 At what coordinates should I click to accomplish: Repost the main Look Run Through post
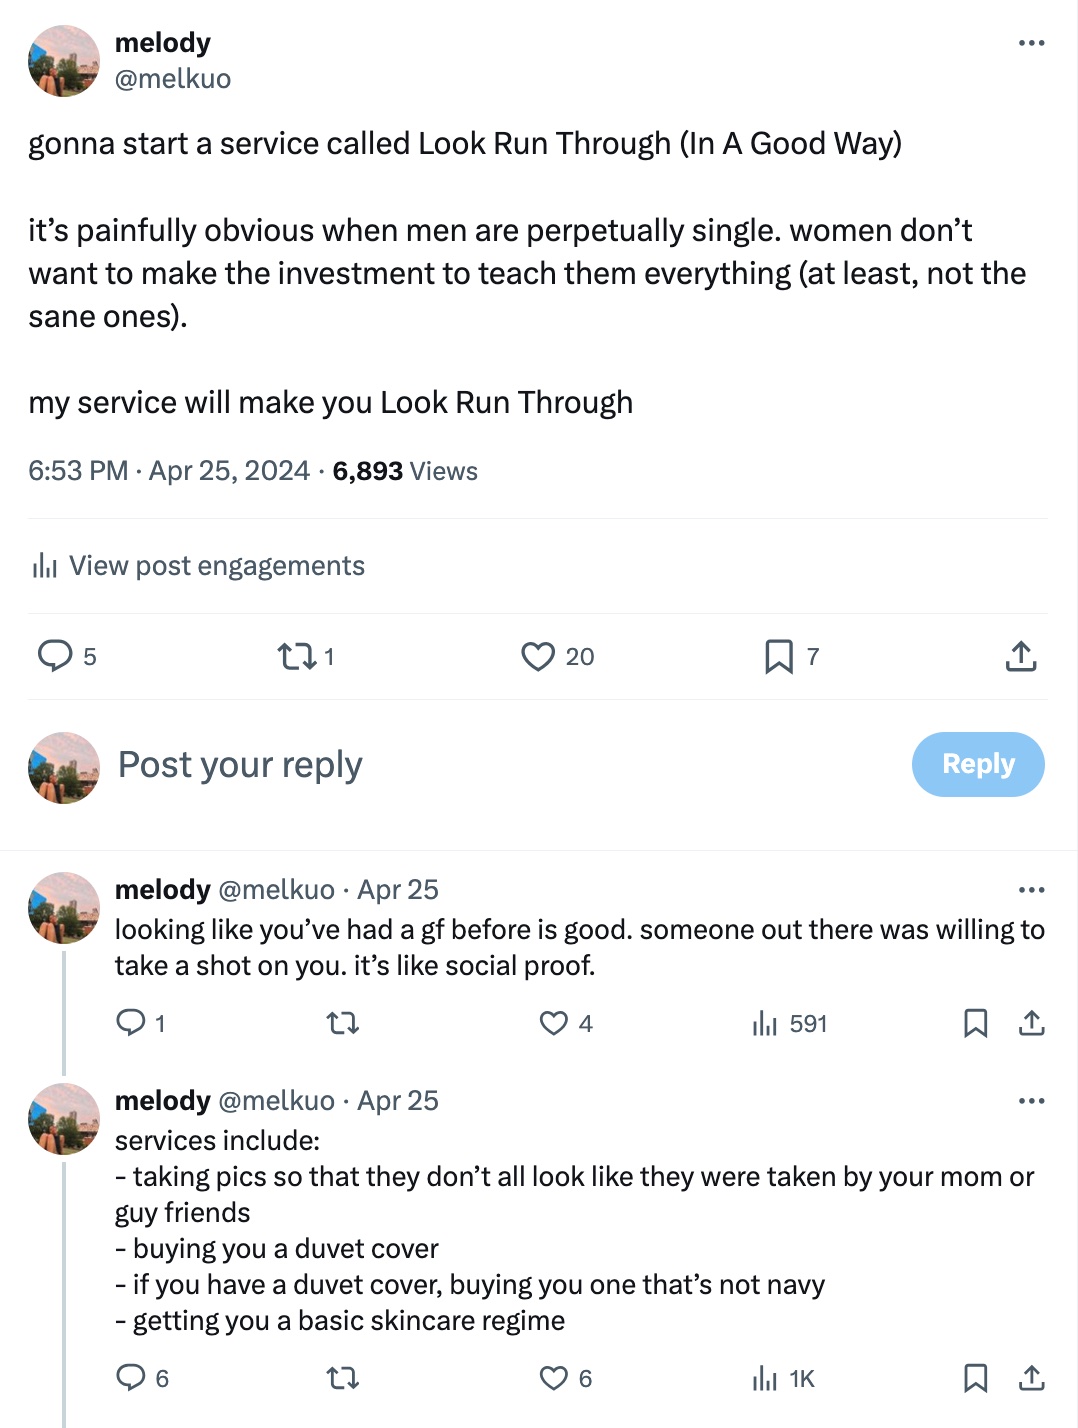point(297,656)
